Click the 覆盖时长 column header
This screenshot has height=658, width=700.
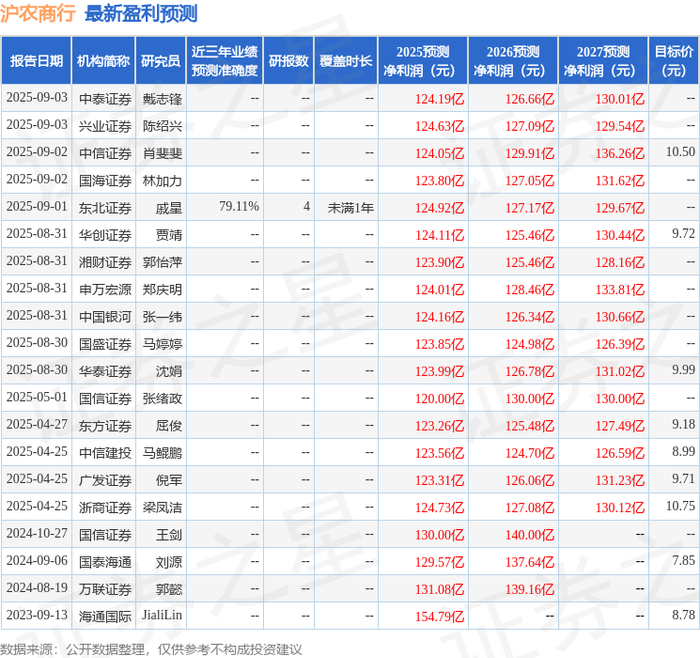click(x=346, y=61)
